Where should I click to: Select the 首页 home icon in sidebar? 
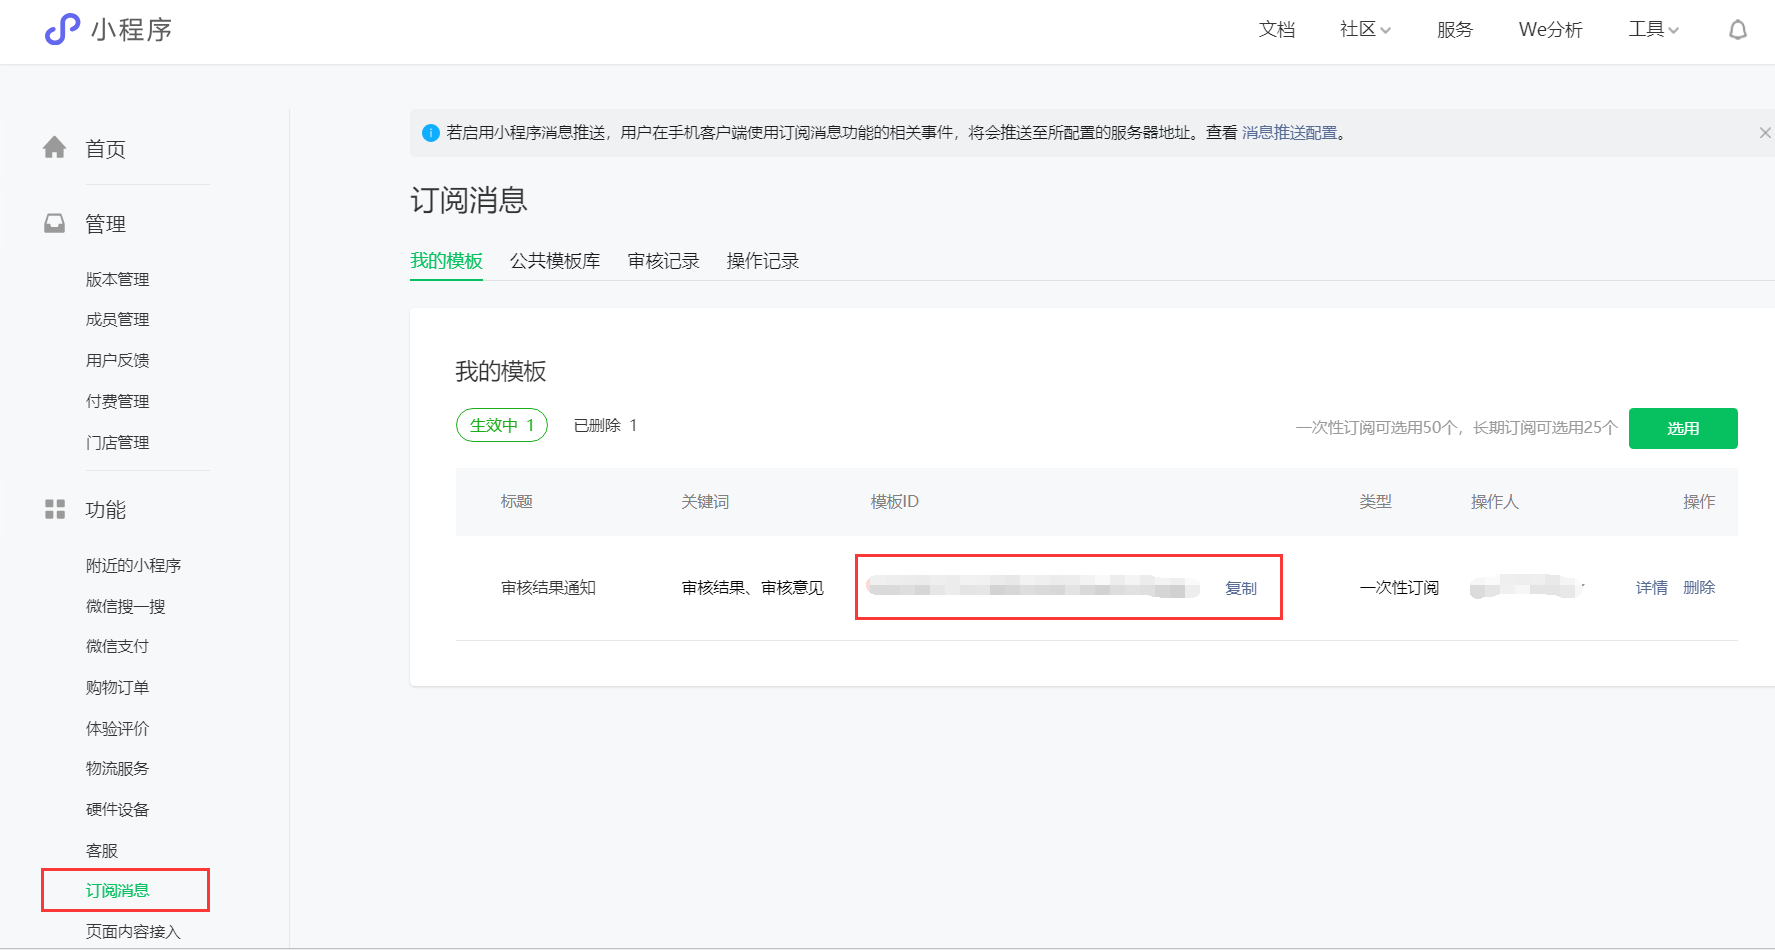[x=55, y=147]
